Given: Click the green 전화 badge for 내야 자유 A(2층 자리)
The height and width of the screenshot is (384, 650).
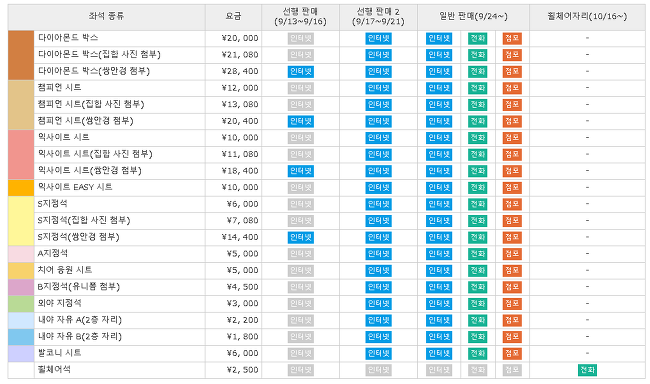Looking at the screenshot, I should (x=478, y=320).
